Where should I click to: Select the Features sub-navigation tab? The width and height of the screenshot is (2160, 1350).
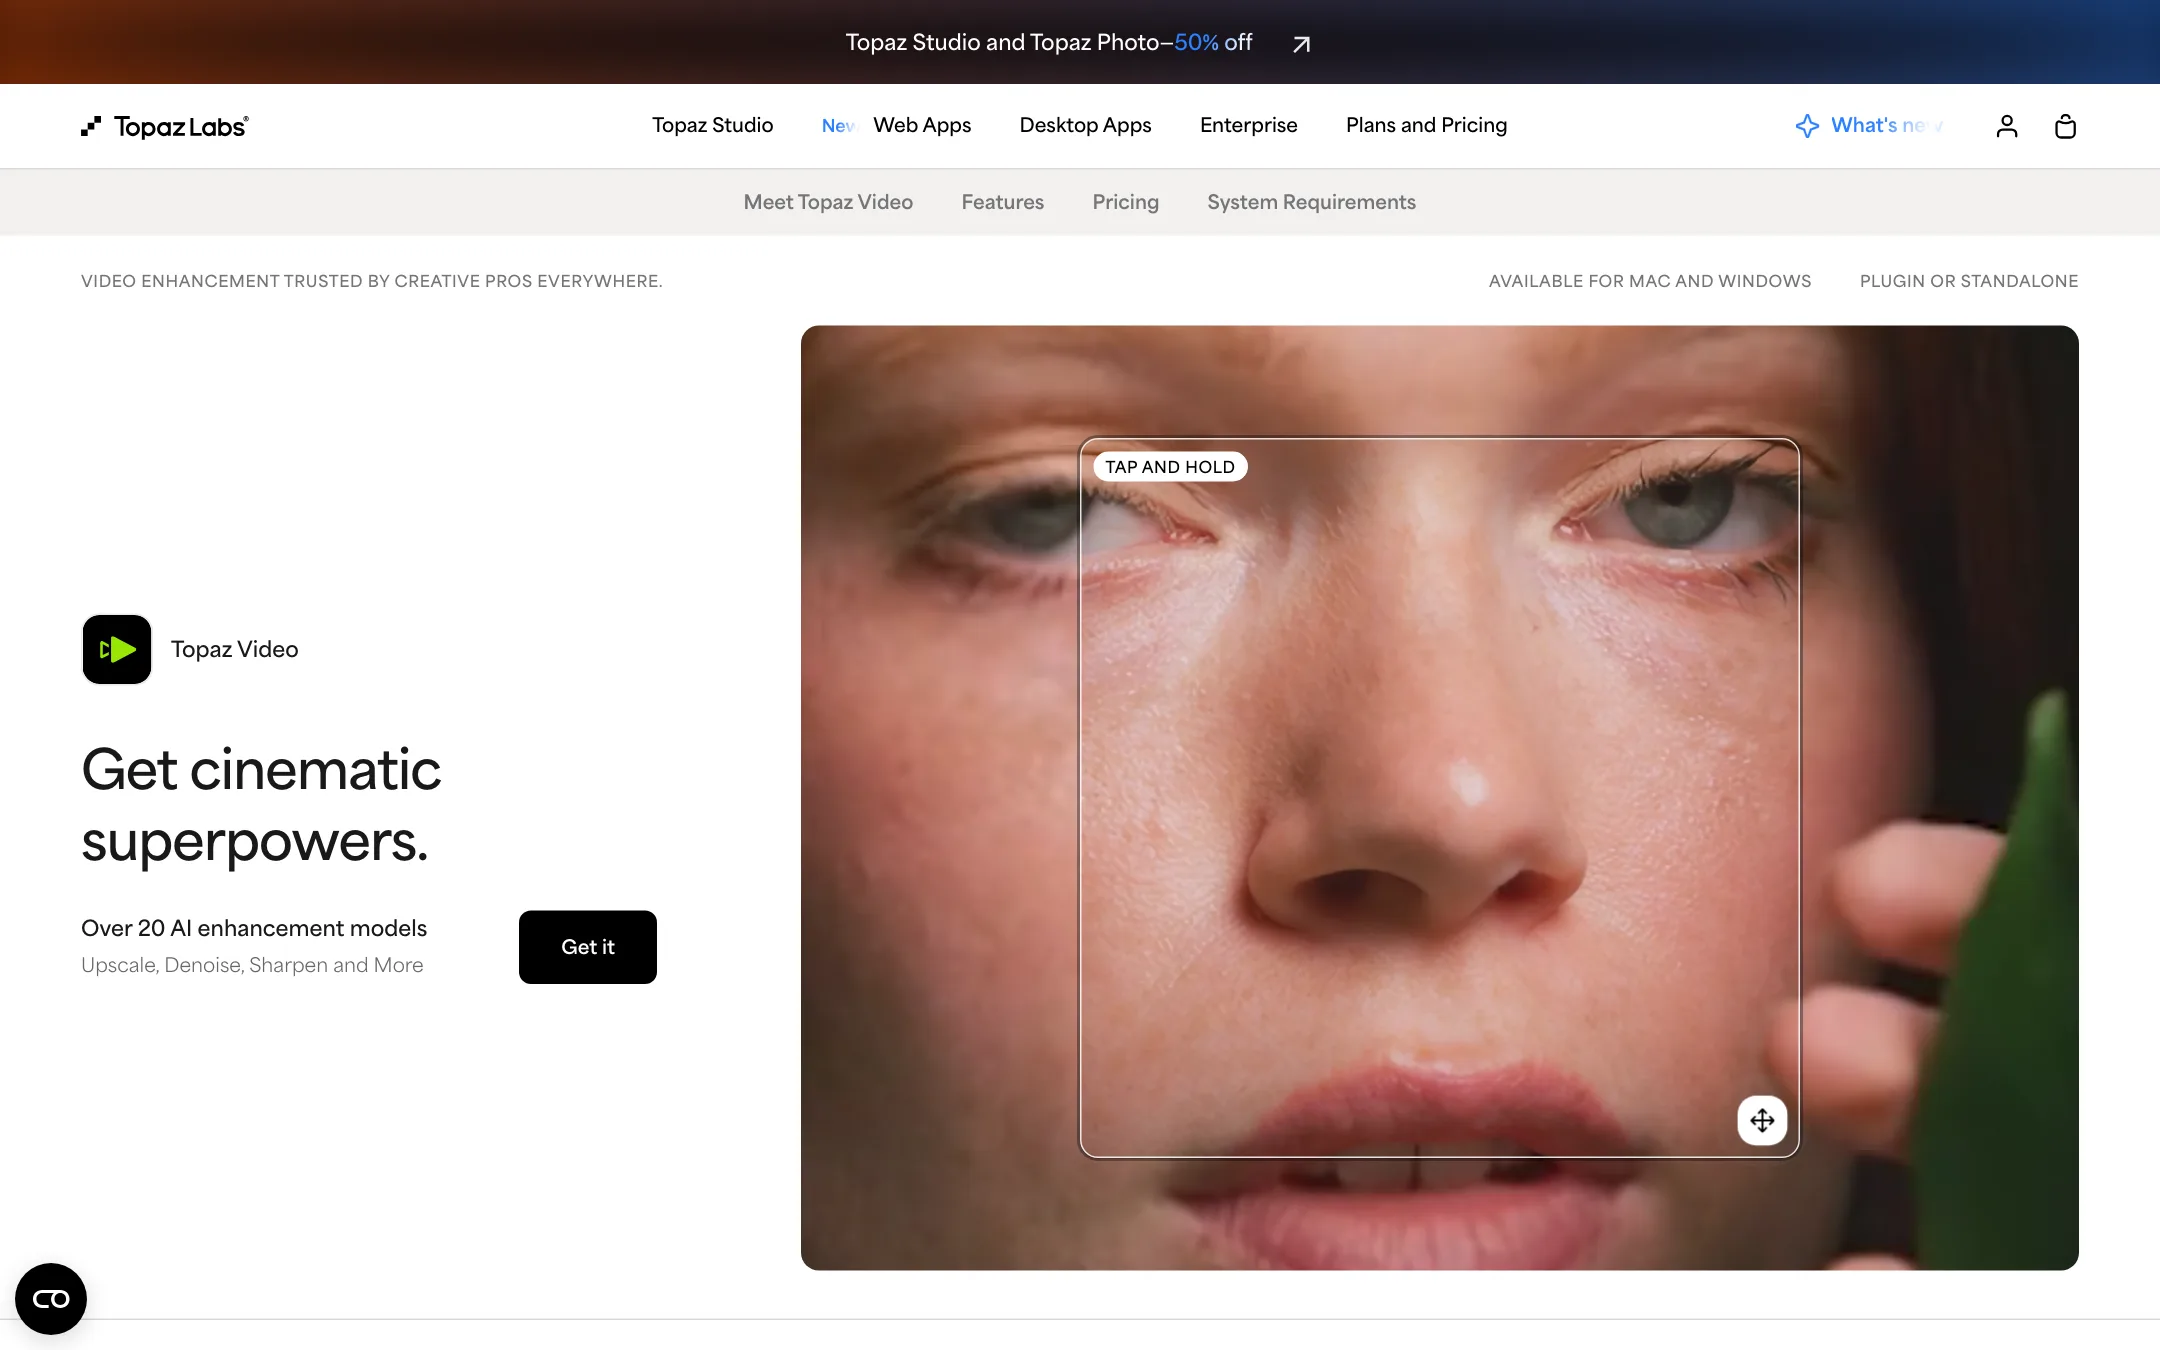coord(1002,202)
